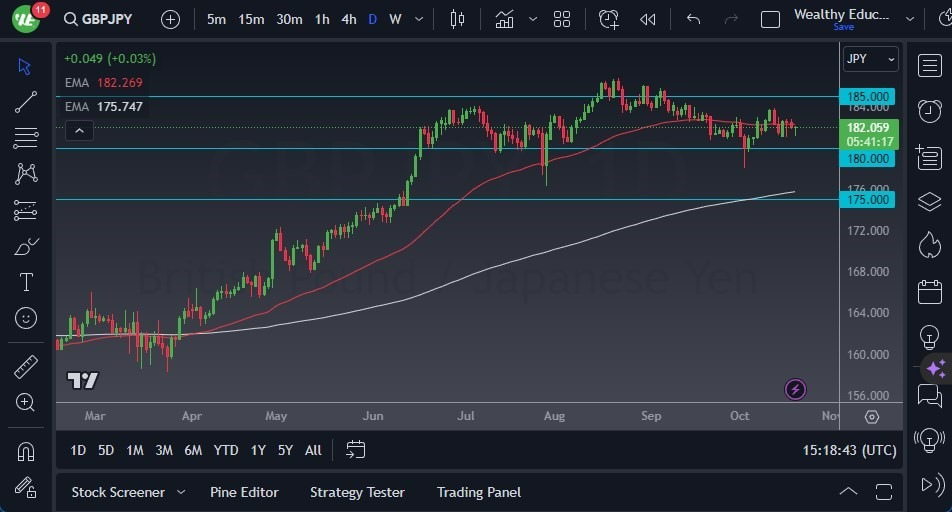952x512 pixels.
Task: Open the Strategy Tester tab
Action: pos(357,493)
